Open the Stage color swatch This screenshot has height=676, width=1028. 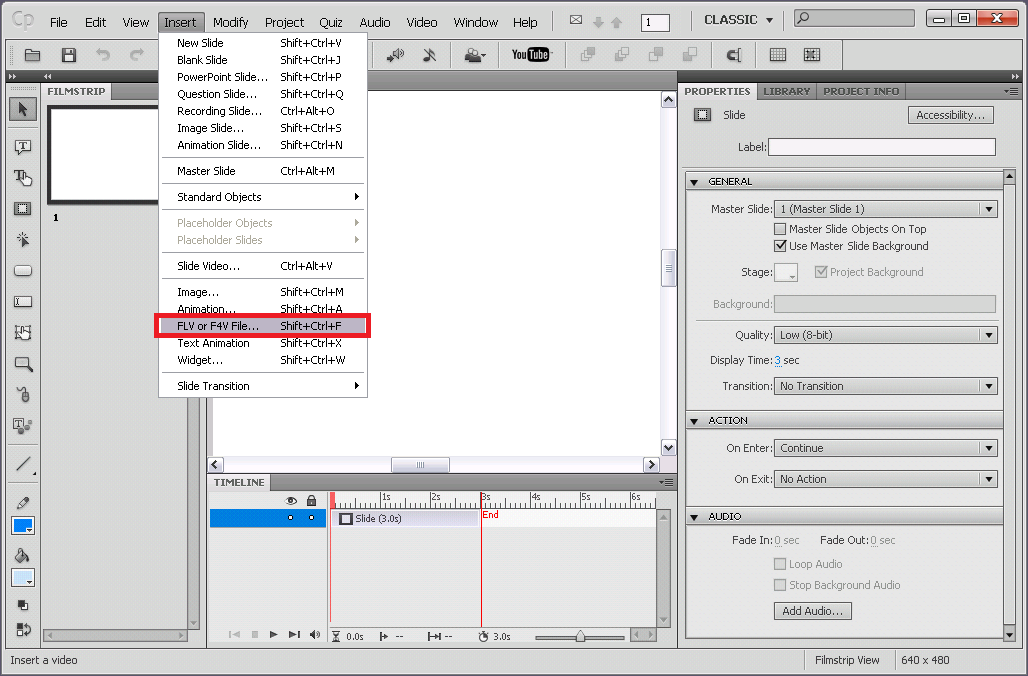pyautogui.click(x=785, y=272)
